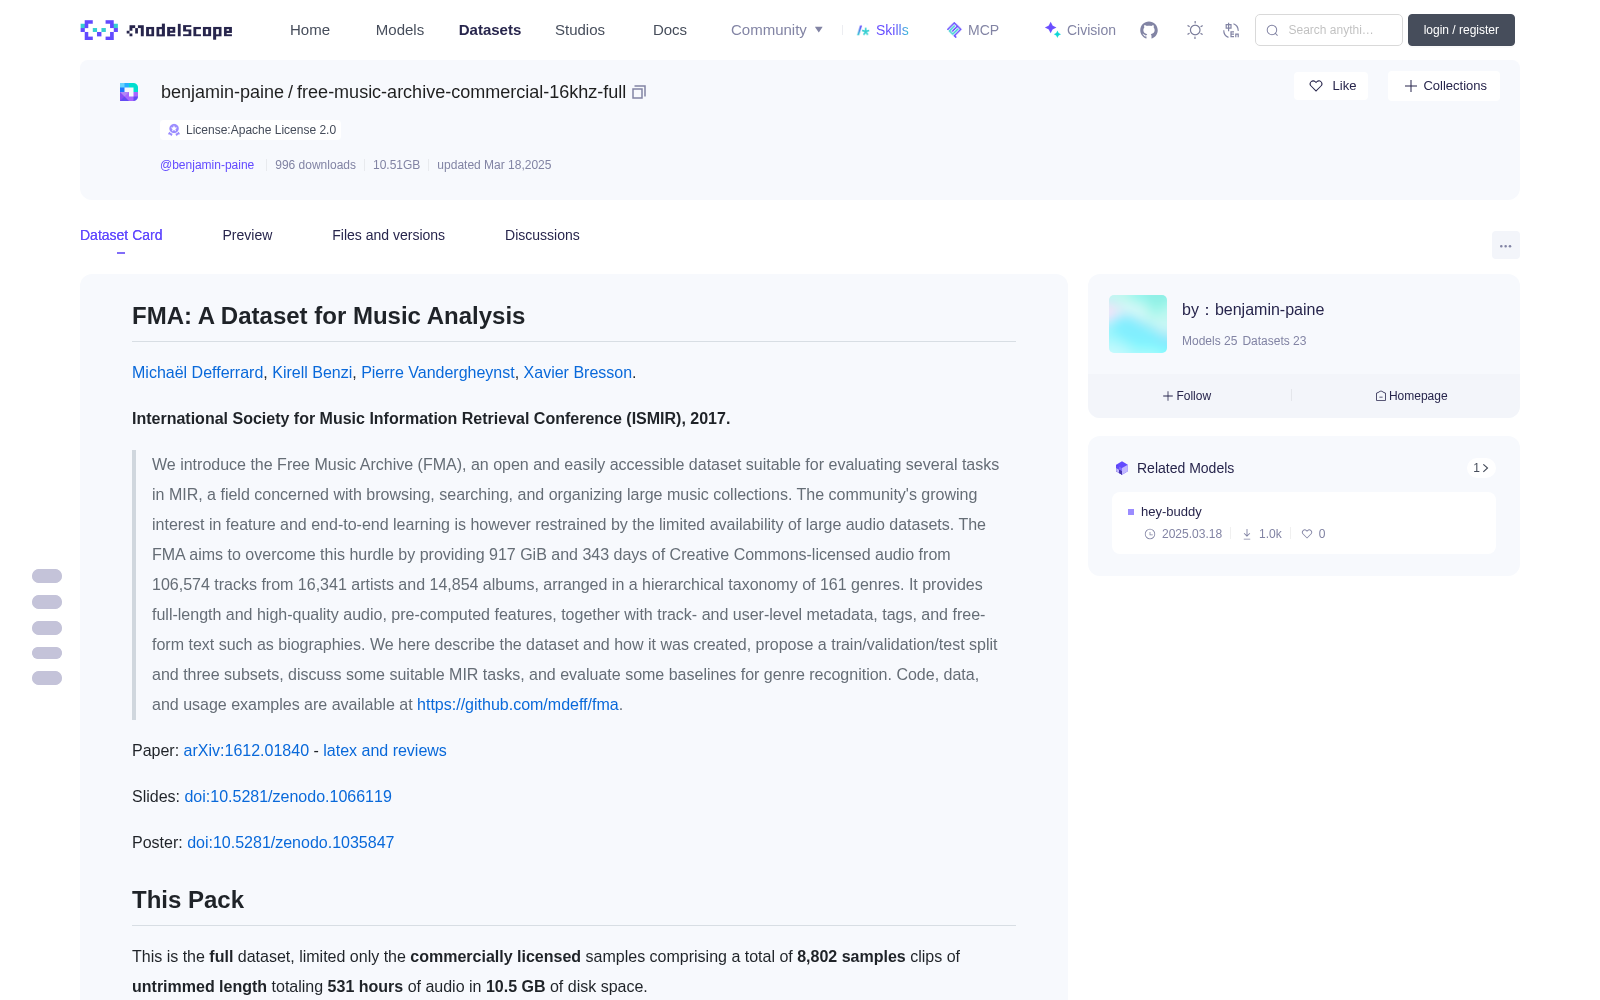The width and height of the screenshot is (1600, 1000).
Task: Click the FMA: A Dataset for Music Analysis heading
Action: [x=328, y=316]
